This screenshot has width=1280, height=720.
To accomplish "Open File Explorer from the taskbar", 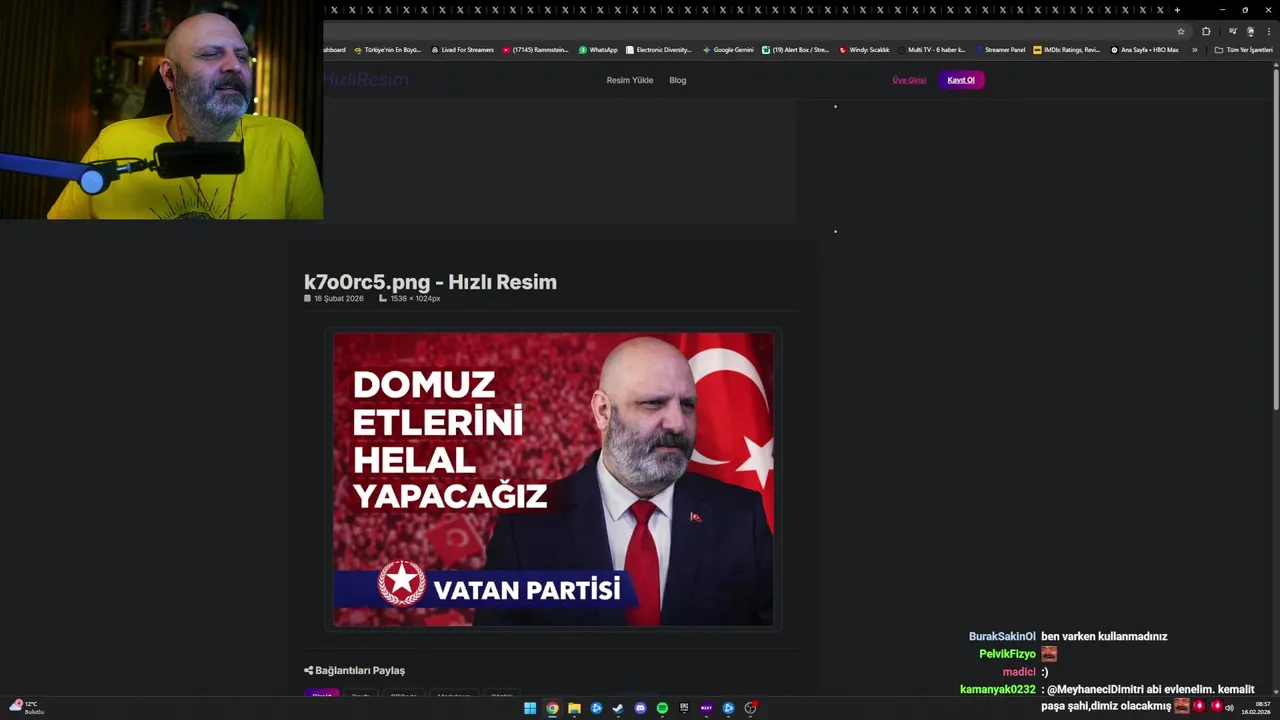I will pos(574,708).
